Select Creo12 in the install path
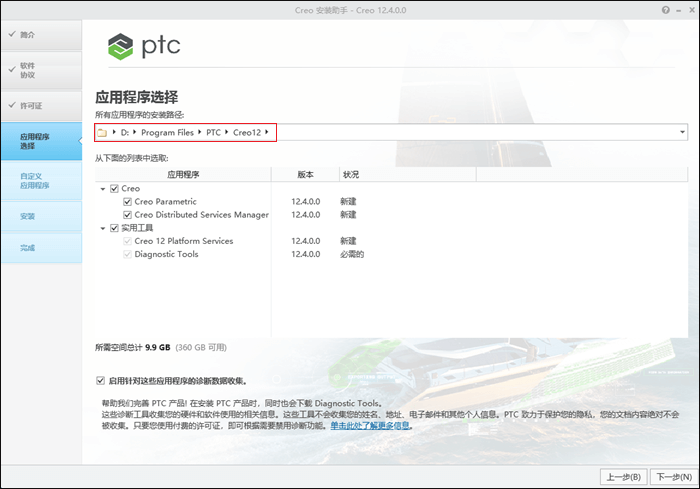Image resolution: width=700 pixels, height=489 pixels. (247, 133)
